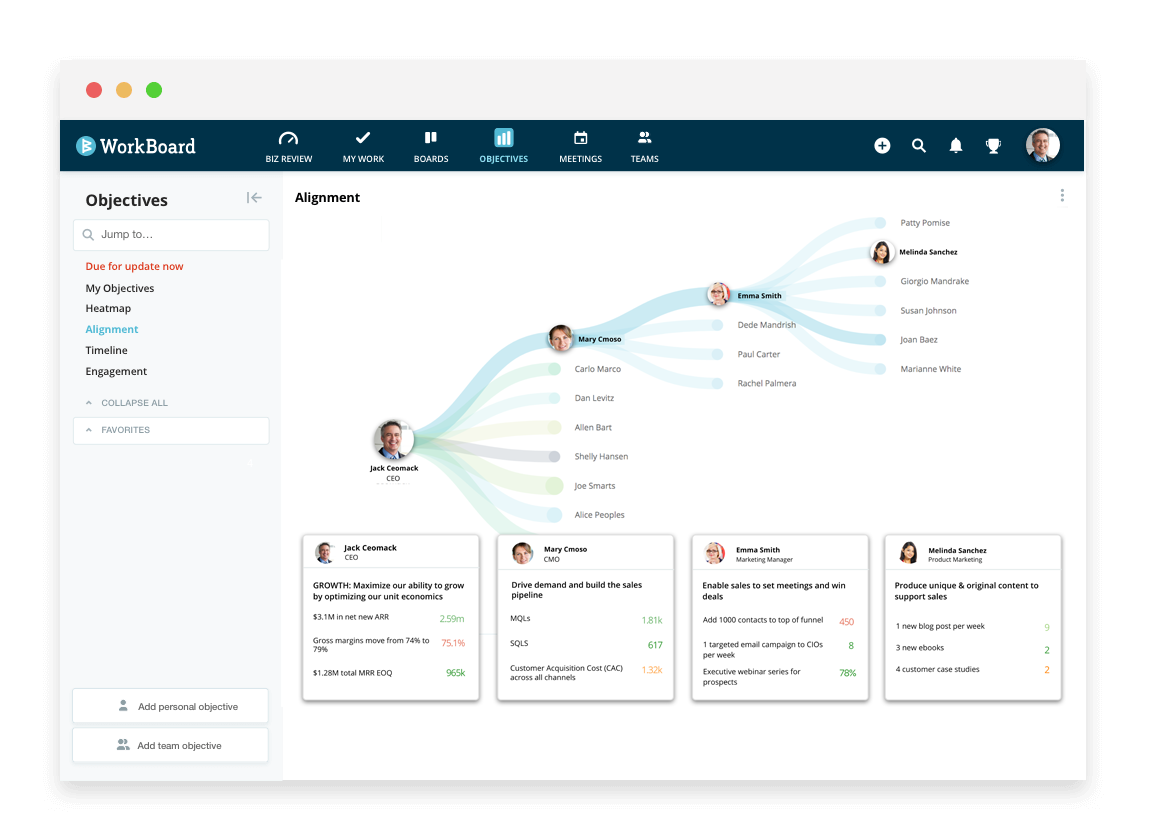Switch to Heatmap view

point(108,309)
